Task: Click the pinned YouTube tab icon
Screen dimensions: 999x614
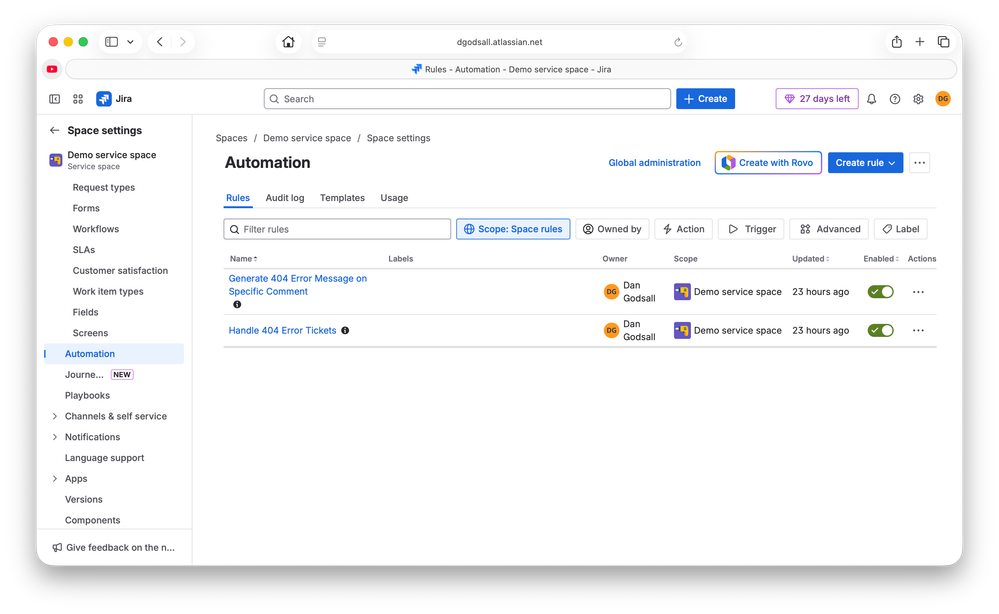Action: click(x=52, y=69)
